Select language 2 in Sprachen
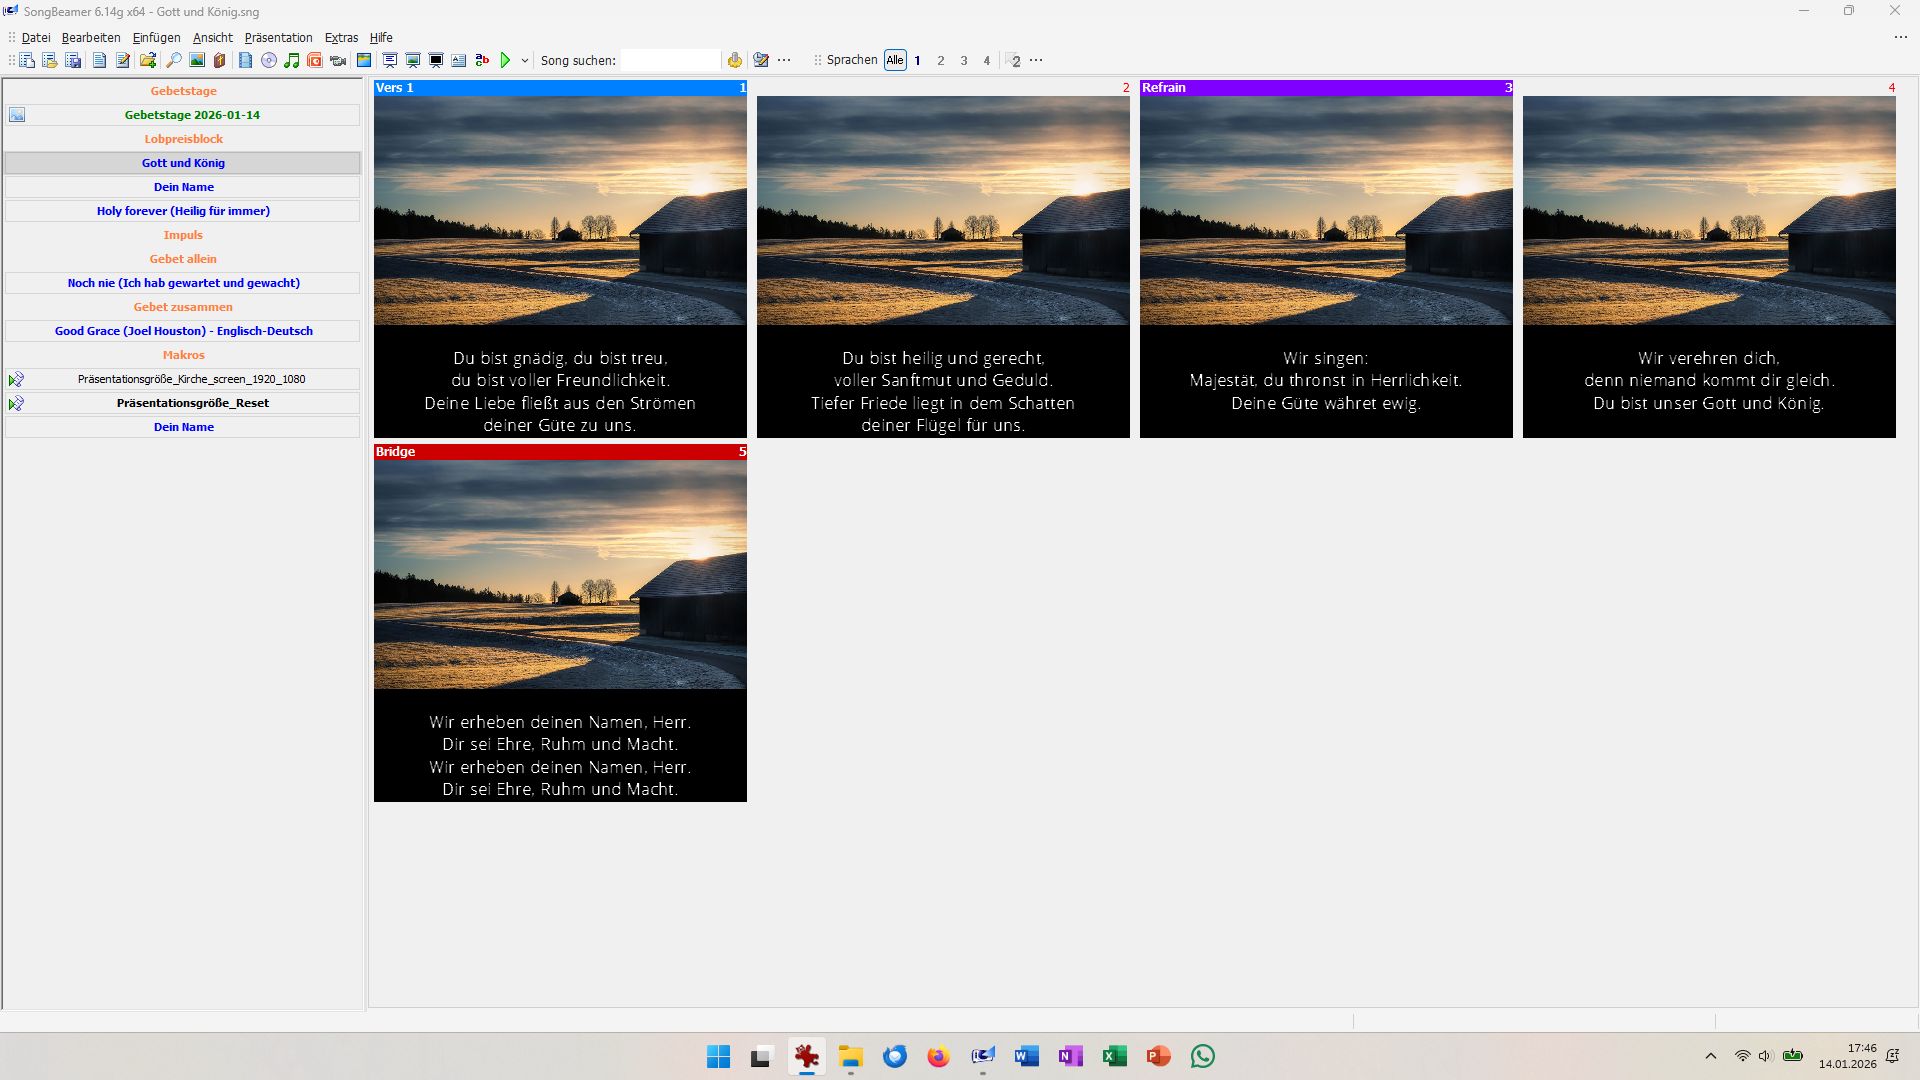 (940, 61)
